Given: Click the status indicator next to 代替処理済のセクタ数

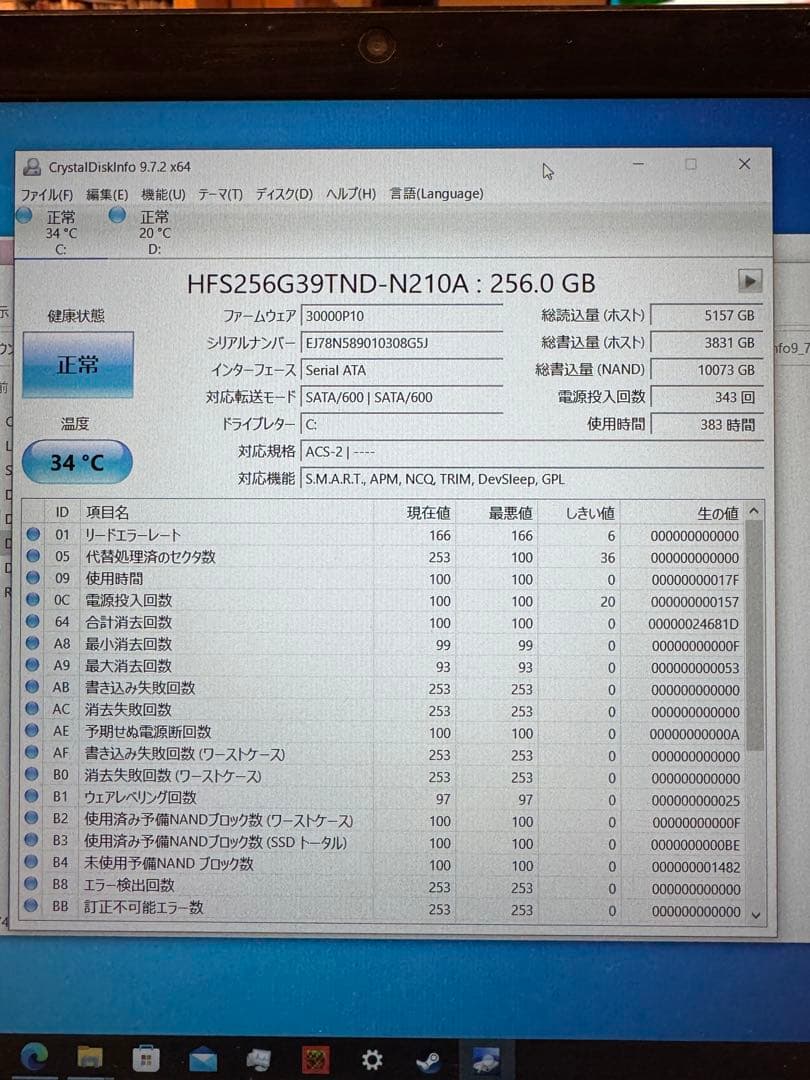Looking at the screenshot, I should point(34,558).
